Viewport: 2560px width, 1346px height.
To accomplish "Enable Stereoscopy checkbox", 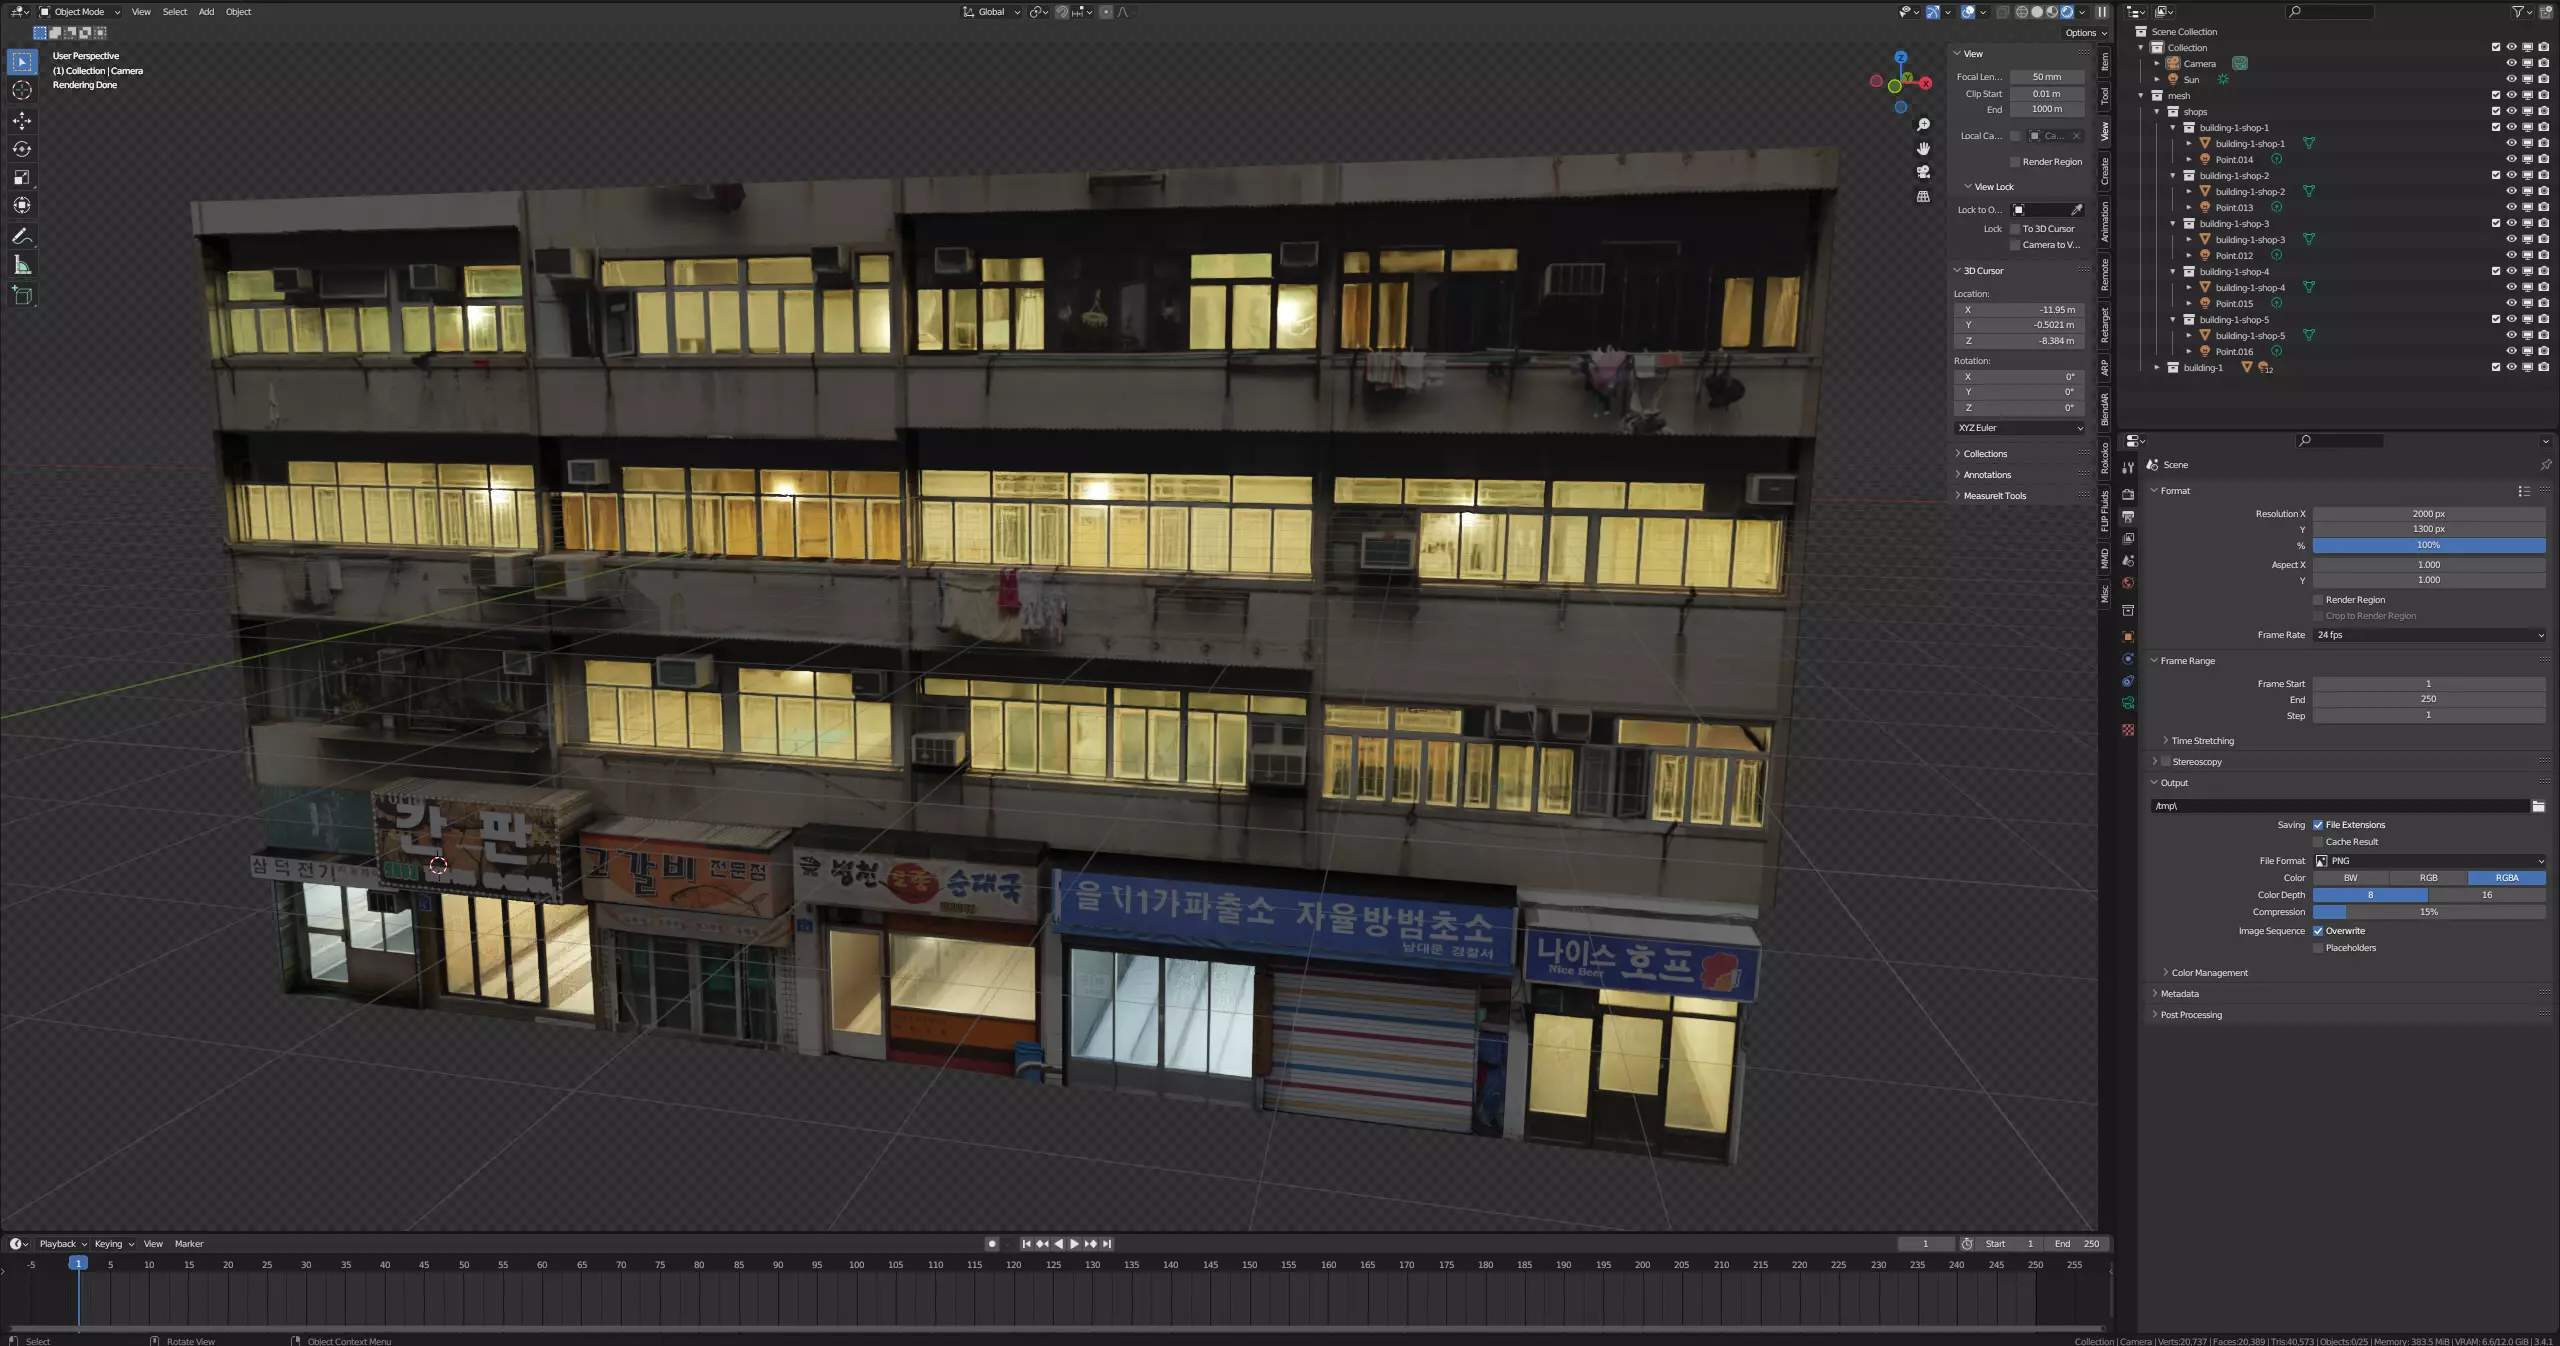I will pyautogui.click(x=2166, y=762).
